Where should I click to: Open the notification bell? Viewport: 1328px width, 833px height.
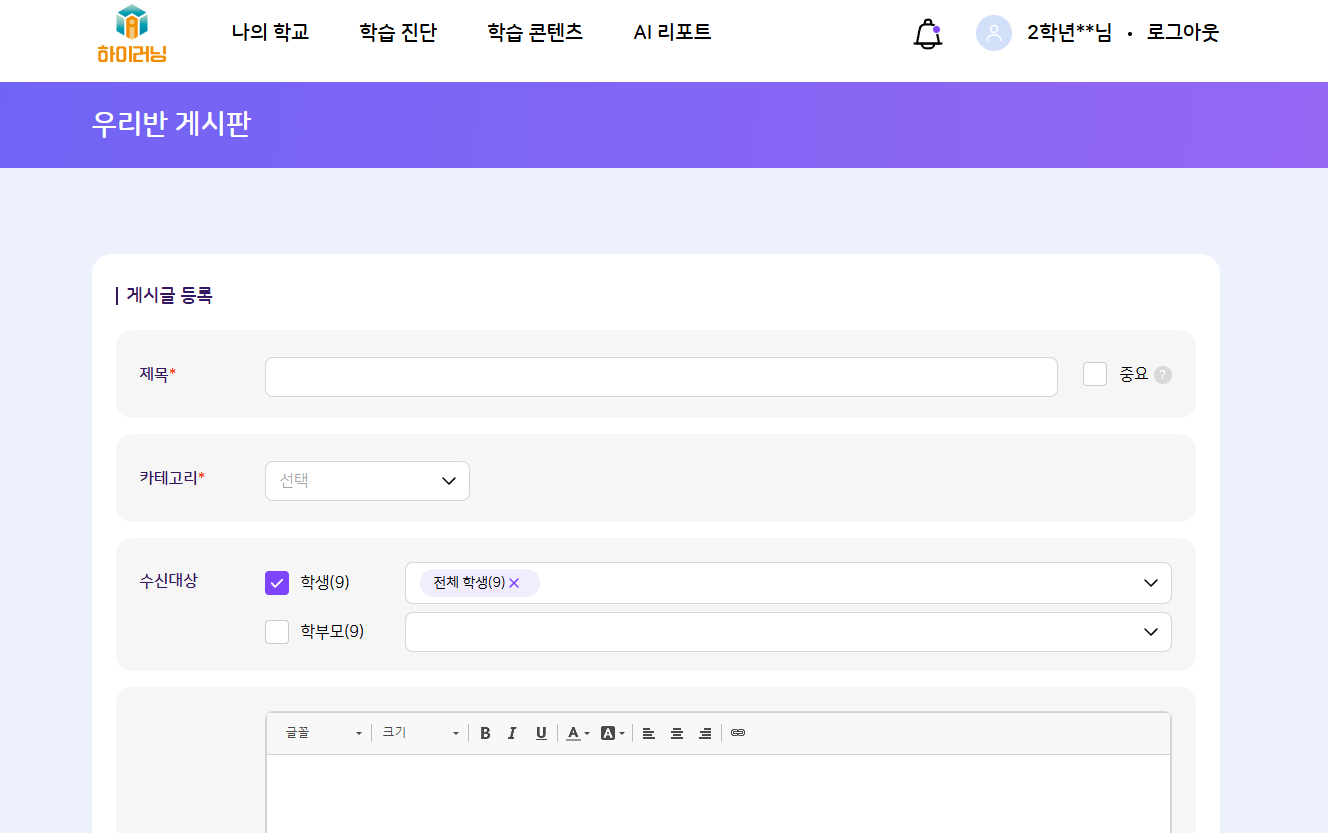928,34
